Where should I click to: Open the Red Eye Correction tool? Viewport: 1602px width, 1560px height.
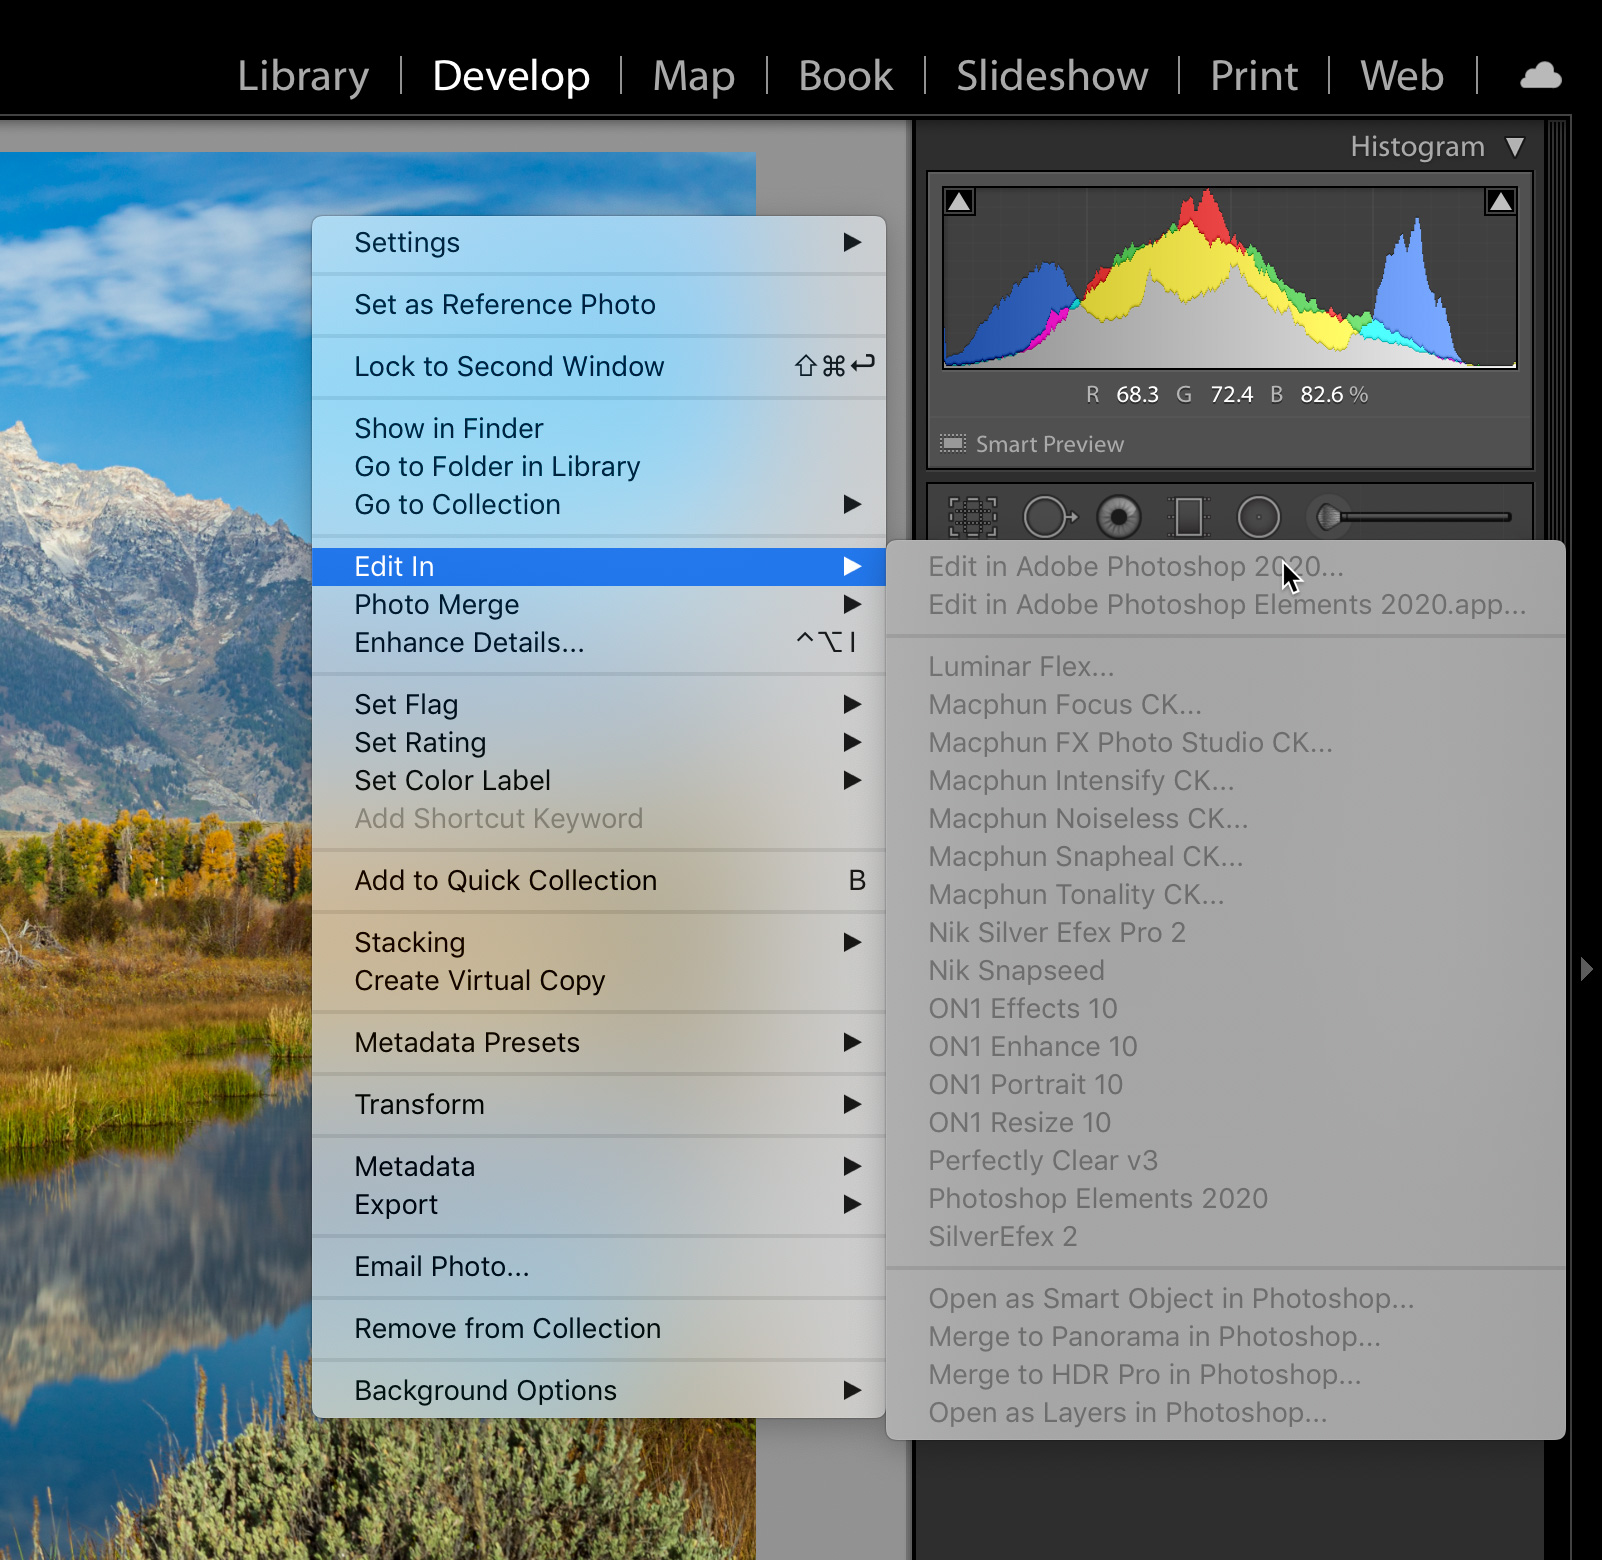[1118, 517]
